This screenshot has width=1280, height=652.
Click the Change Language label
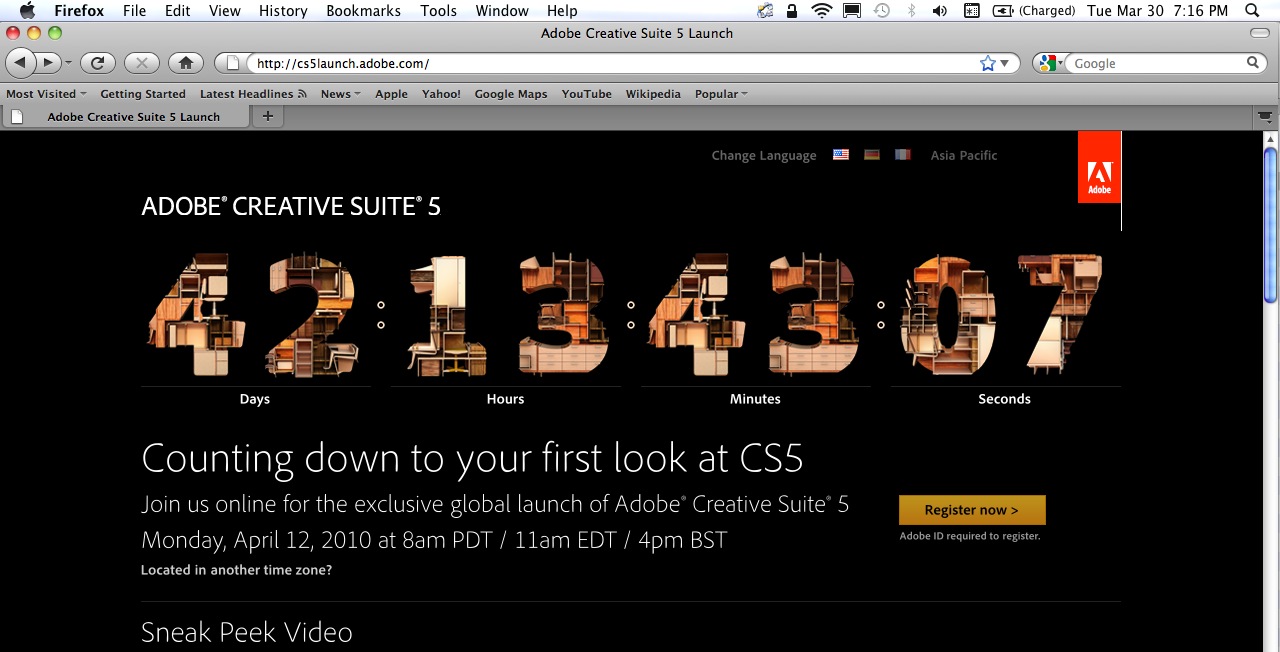coord(764,155)
